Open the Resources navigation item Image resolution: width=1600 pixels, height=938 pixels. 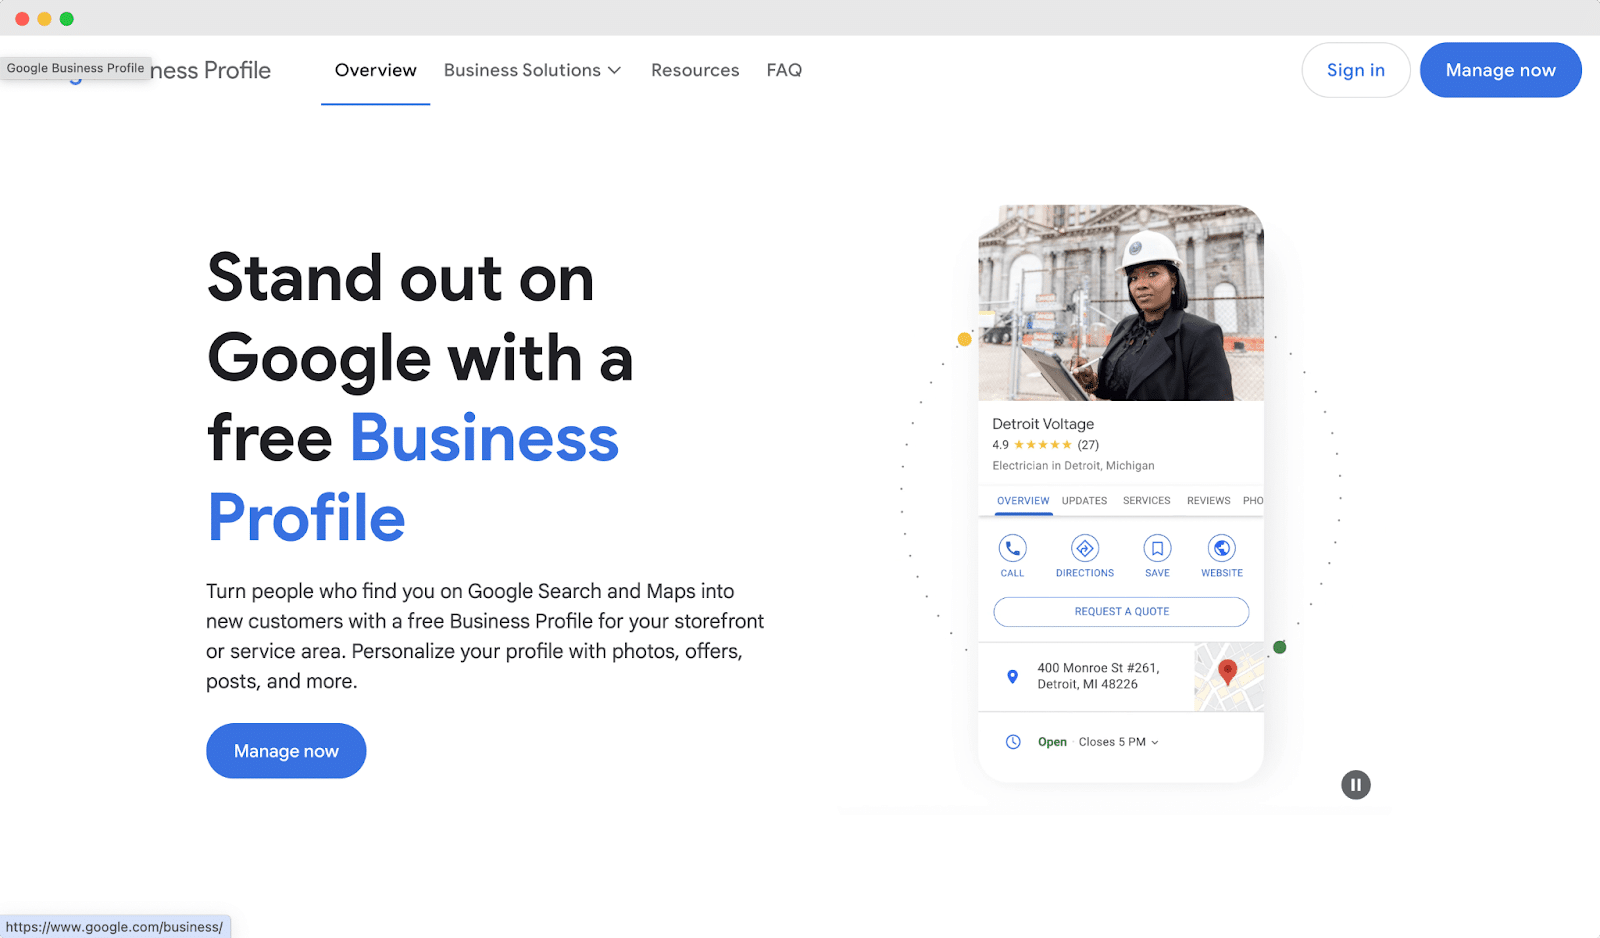click(695, 70)
